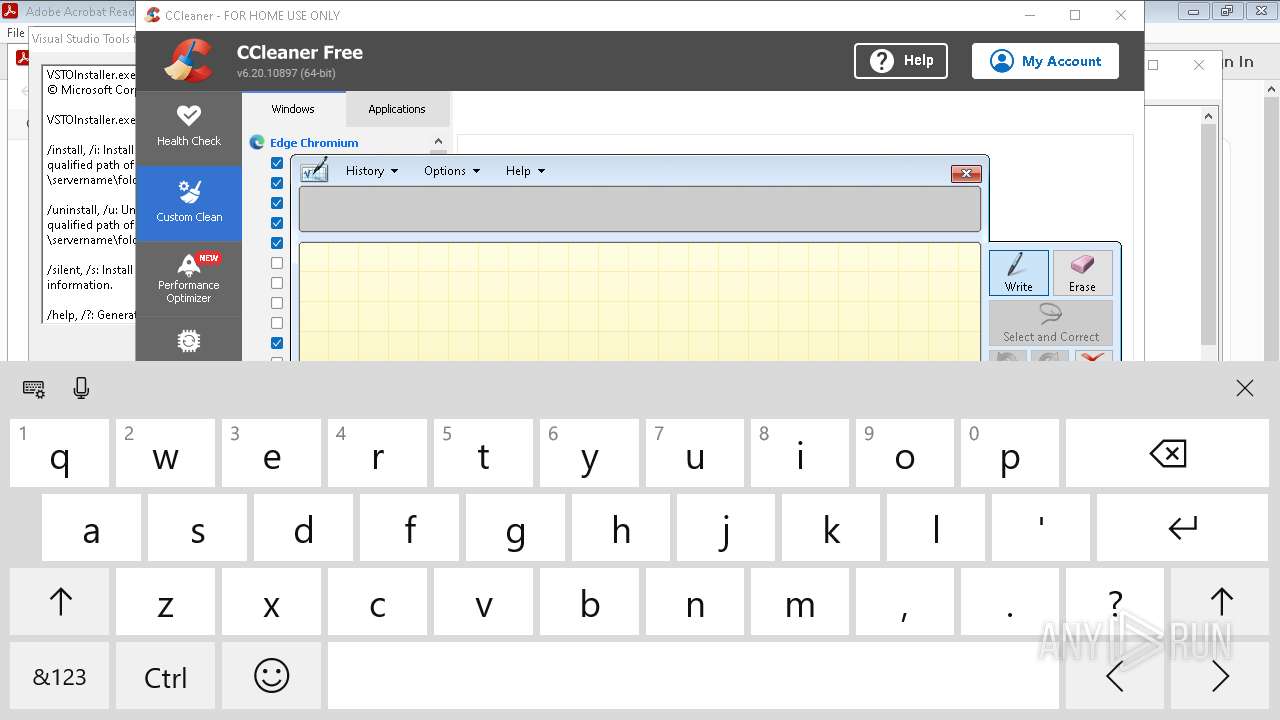Image resolution: width=1280 pixels, height=720 pixels.
Task: Close the Math Input Panel with red X
Action: tap(965, 173)
